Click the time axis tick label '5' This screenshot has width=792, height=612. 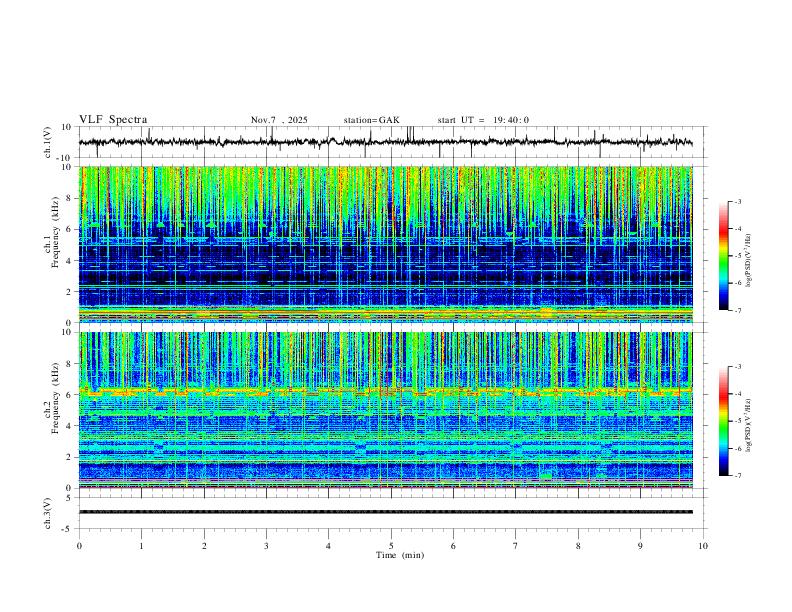tap(391, 546)
